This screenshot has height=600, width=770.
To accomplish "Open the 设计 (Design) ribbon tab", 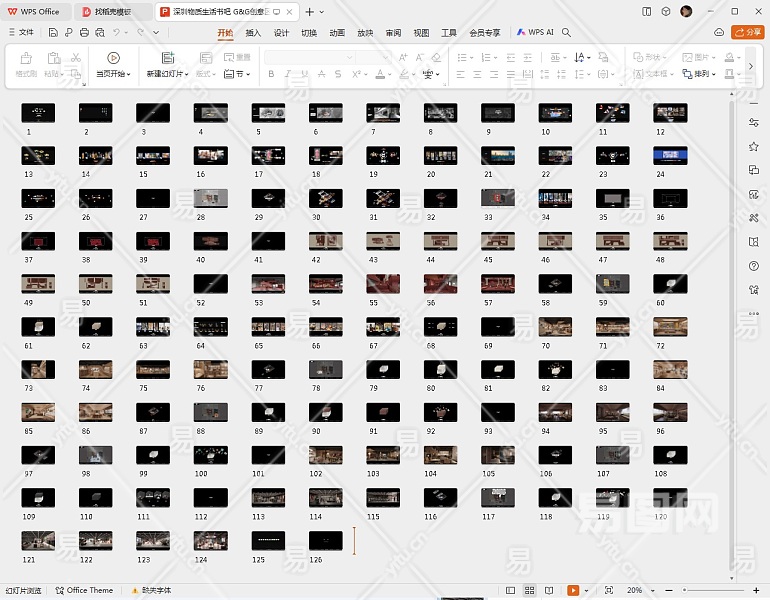I will click(x=281, y=32).
